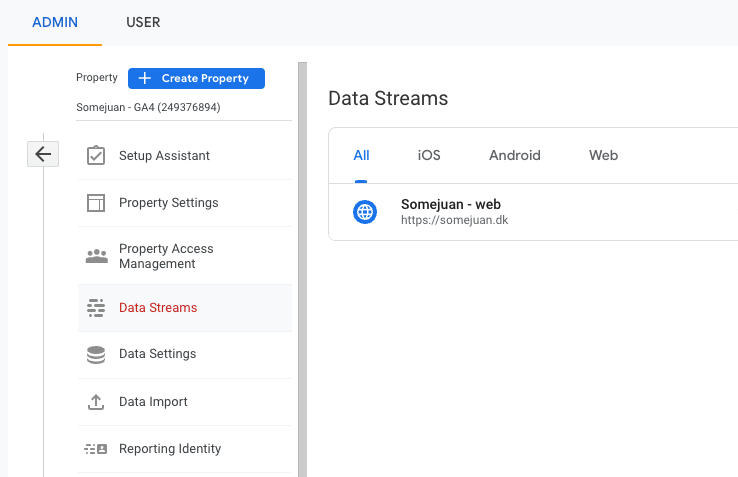Click the Setup Assistant checklist icon
This screenshot has width=738, height=477.
[96, 156]
